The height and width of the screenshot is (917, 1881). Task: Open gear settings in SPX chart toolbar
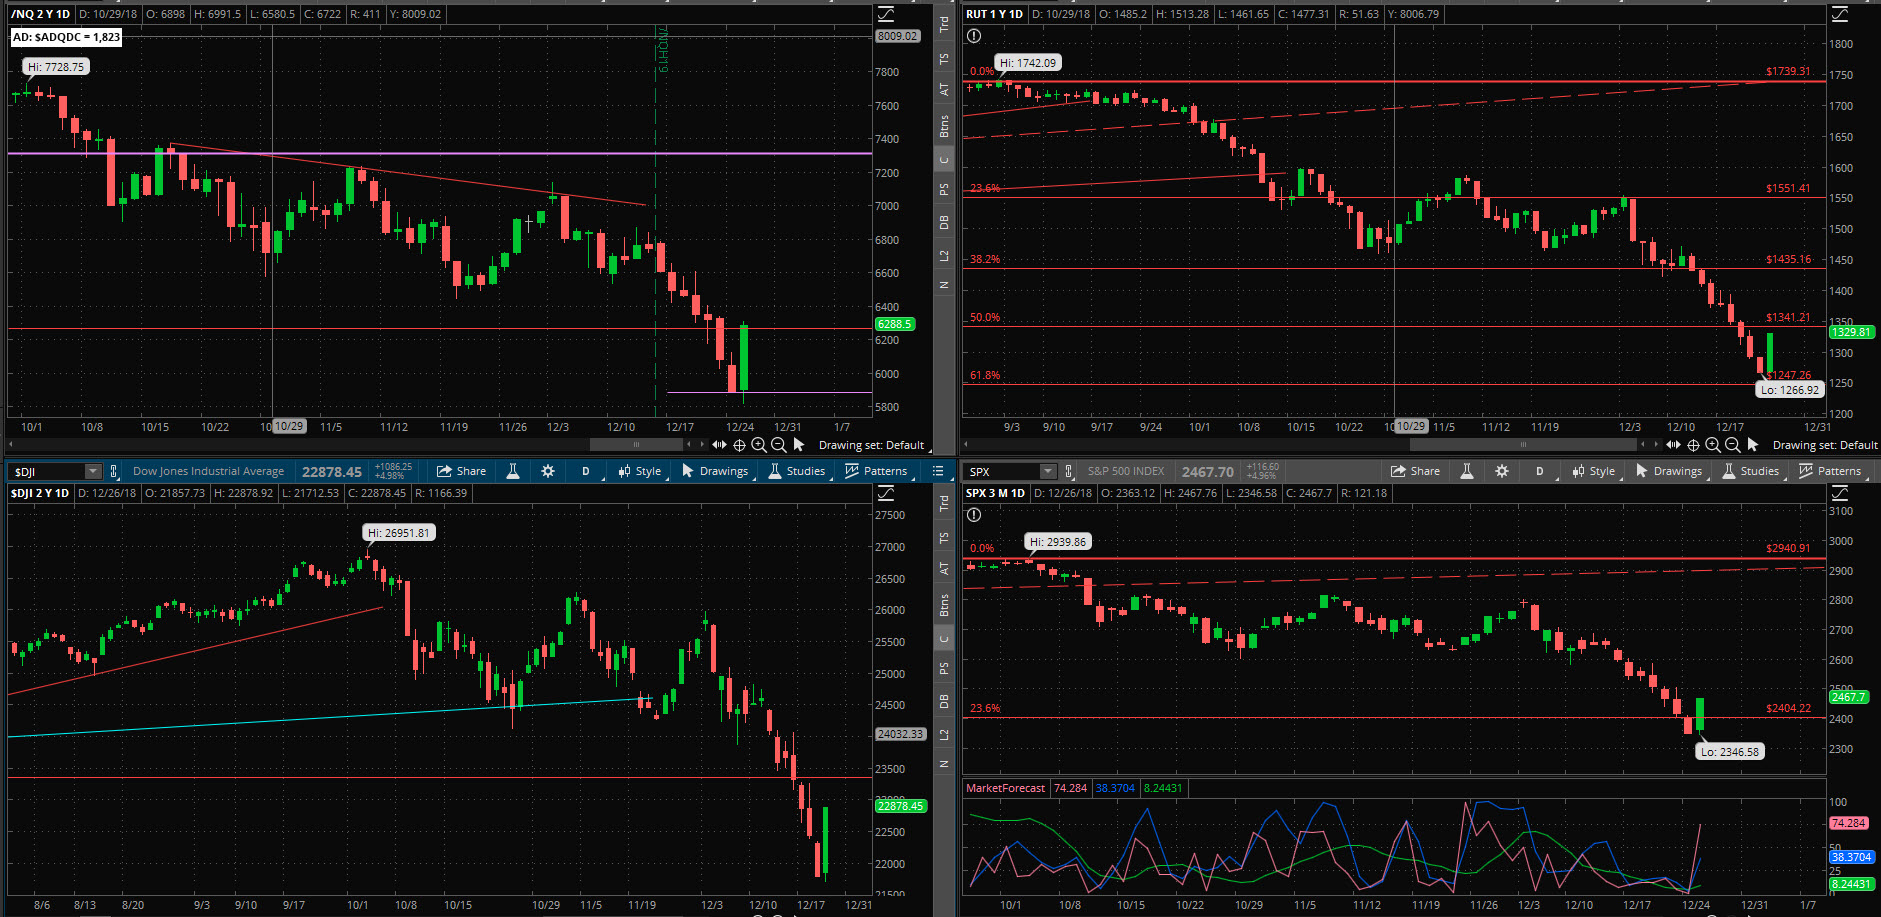1502,471
